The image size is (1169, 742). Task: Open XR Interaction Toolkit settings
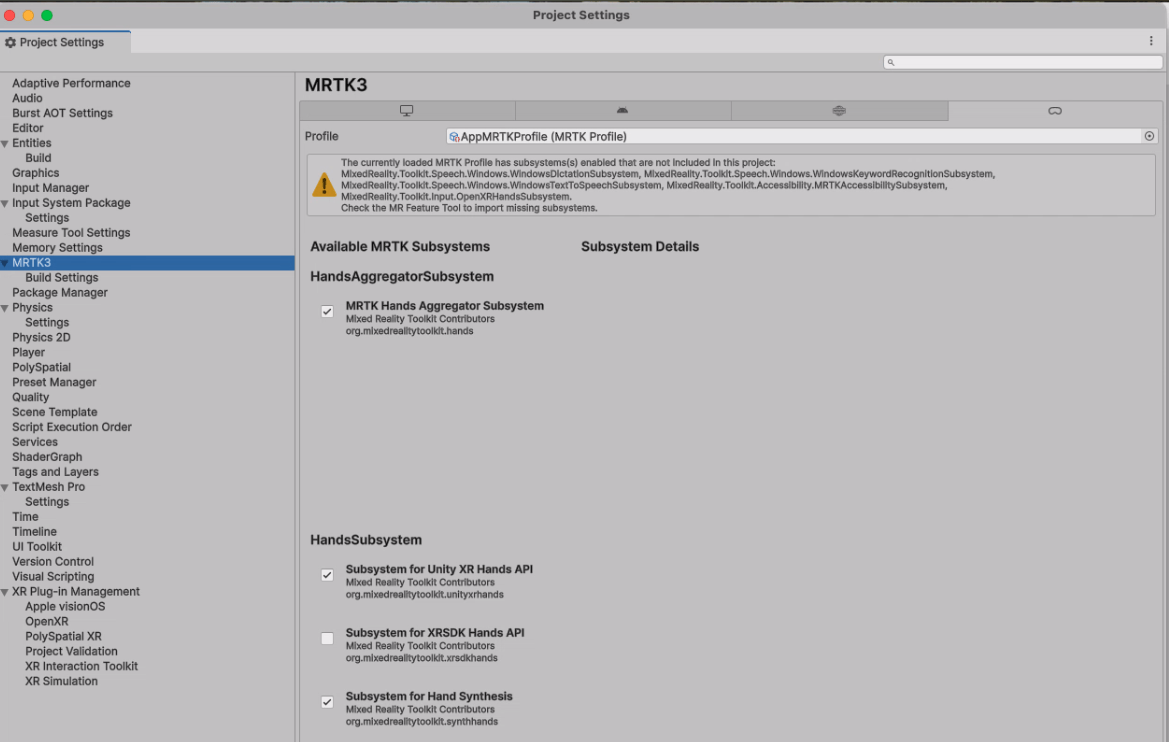pyautogui.click(x=81, y=666)
